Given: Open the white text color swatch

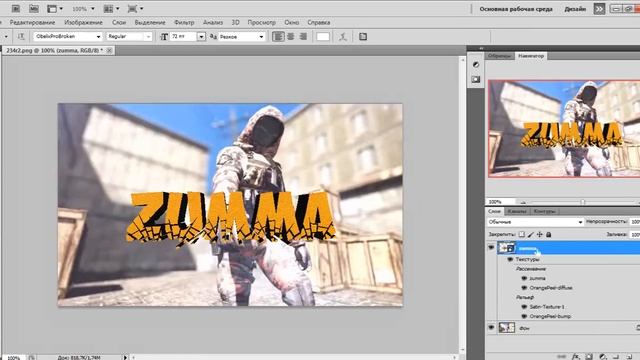Looking at the screenshot, I should click(x=323, y=37).
